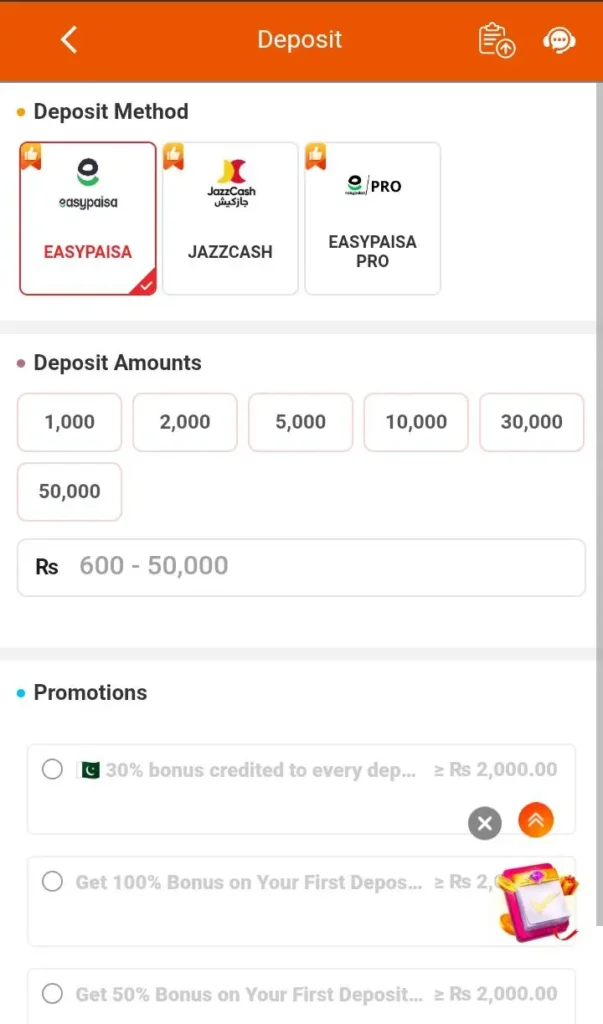The width and height of the screenshot is (603, 1024).
Task: Choose the 2,000 deposit amount
Action: (x=185, y=422)
